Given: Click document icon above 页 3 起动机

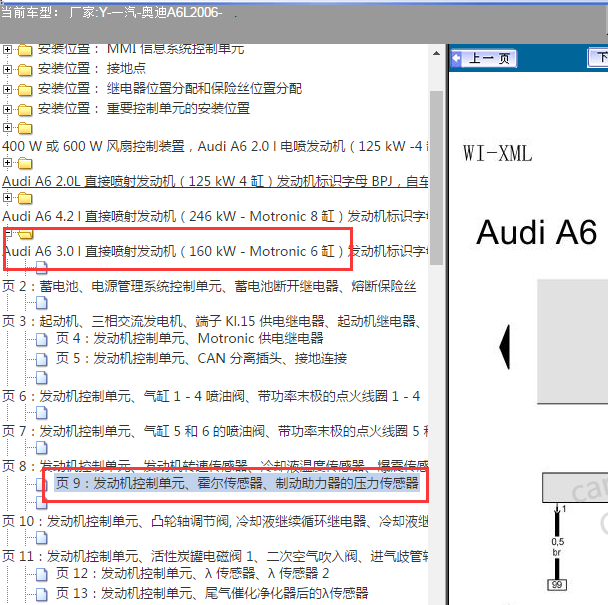Looking at the screenshot, I should pos(41,303).
